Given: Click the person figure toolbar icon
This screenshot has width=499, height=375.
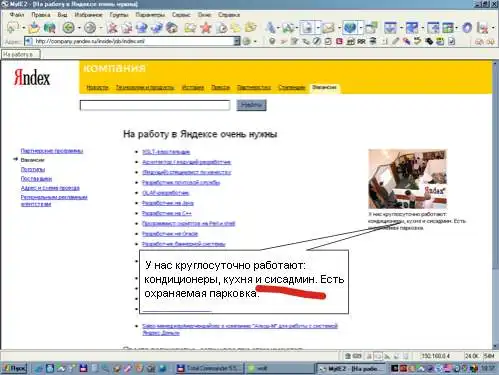Looking at the screenshot, I should tap(272, 28).
